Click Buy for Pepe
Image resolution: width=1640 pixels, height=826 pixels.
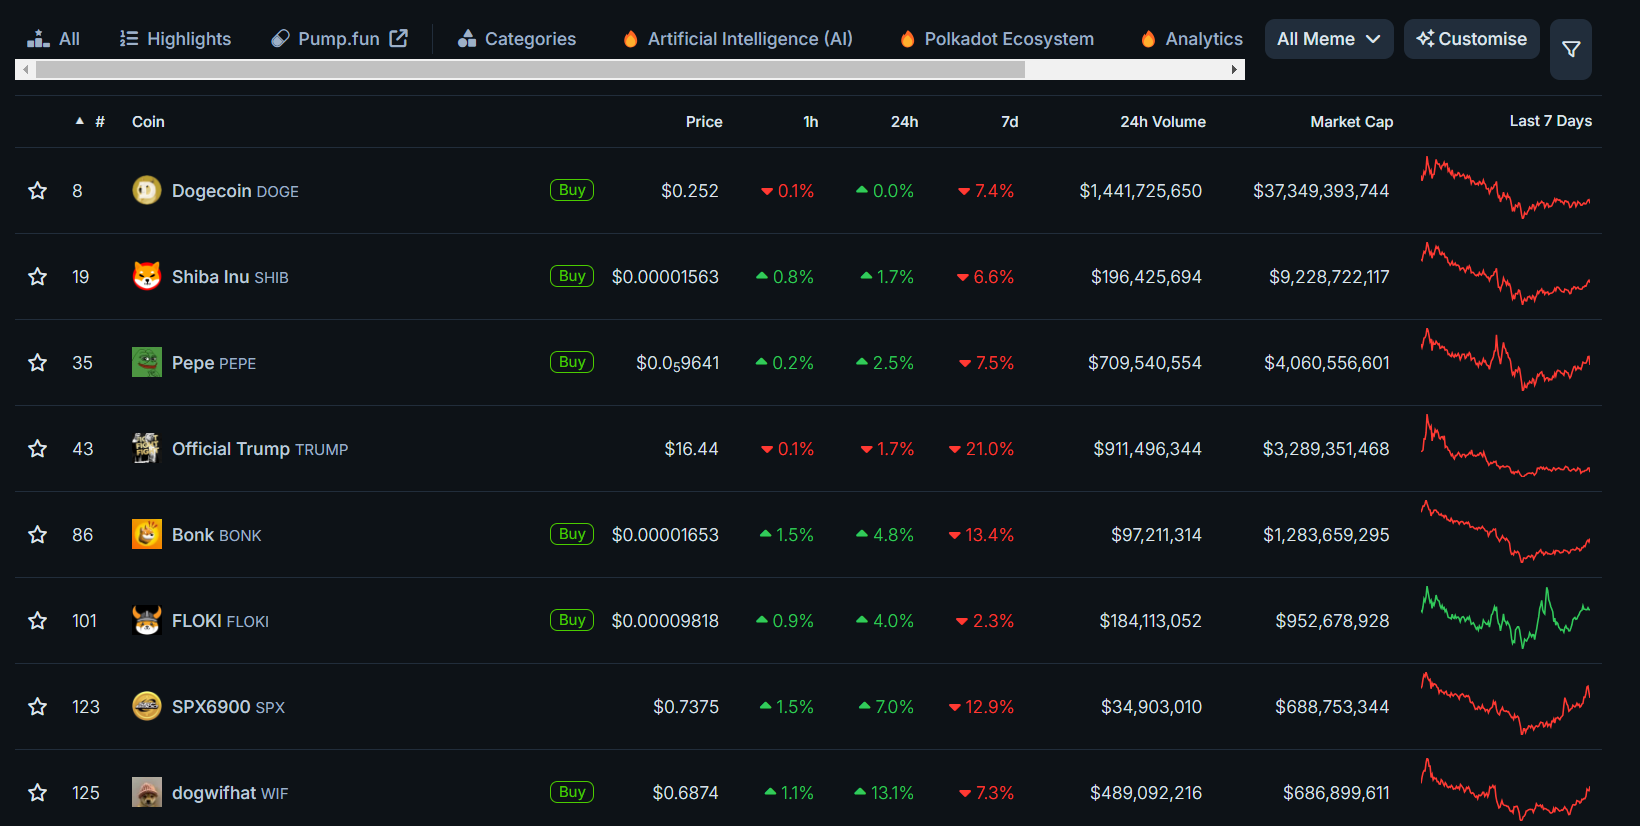pyautogui.click(x=572, y=362)
